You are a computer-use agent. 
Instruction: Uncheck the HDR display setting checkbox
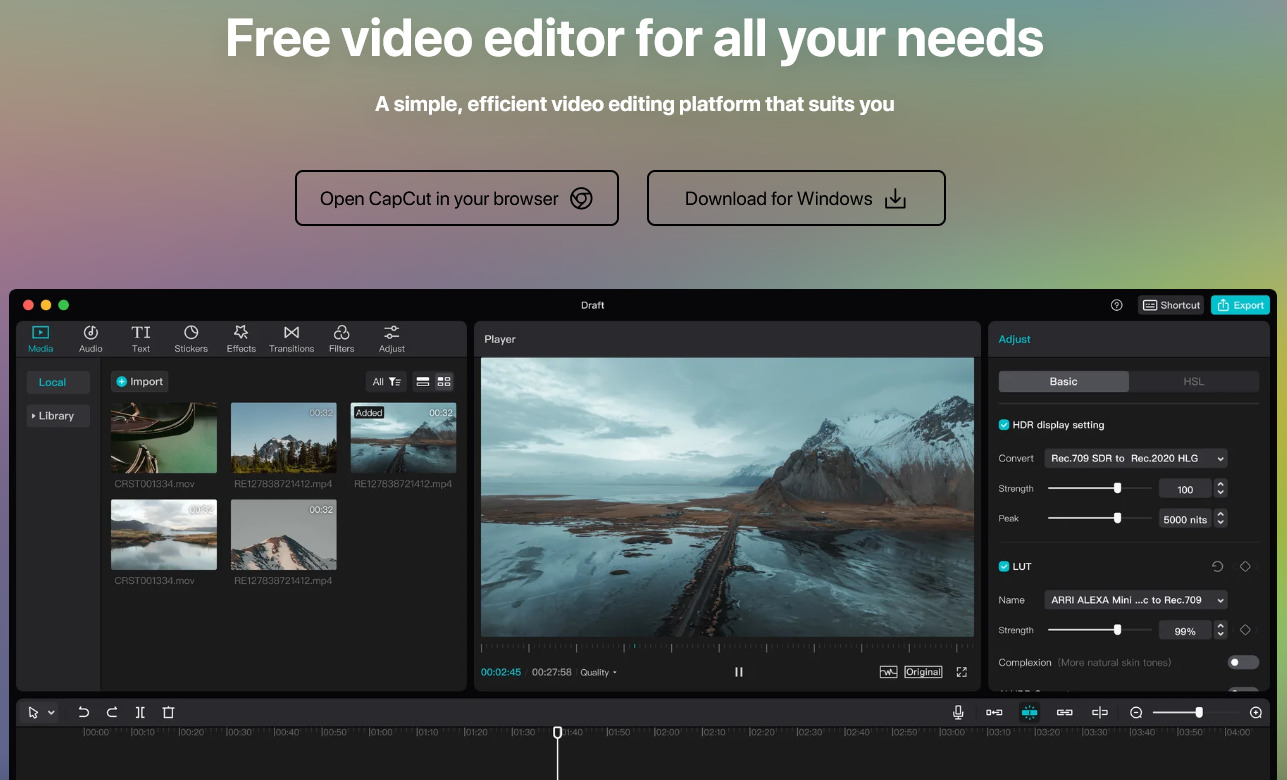click(x=1004, y=424)
